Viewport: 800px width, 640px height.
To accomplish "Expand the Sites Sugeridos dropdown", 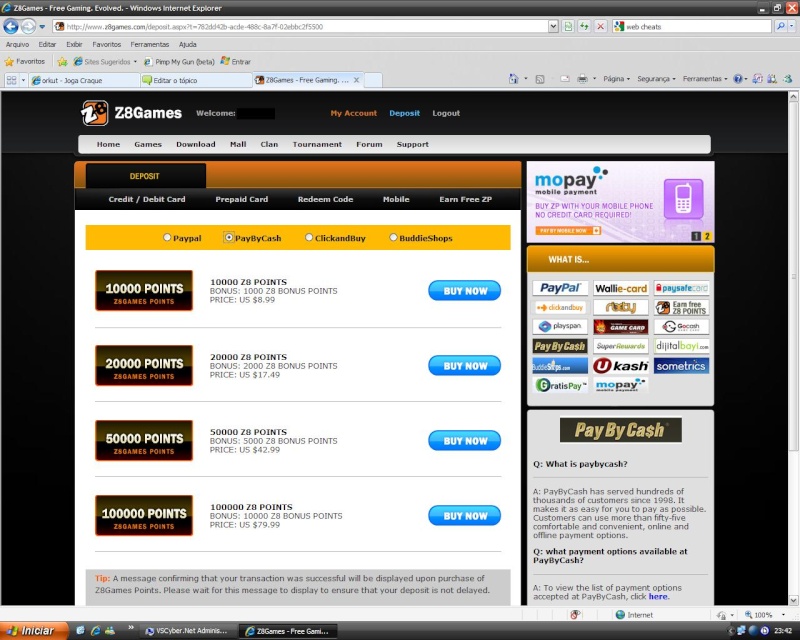I will click(x=135, y=62).
